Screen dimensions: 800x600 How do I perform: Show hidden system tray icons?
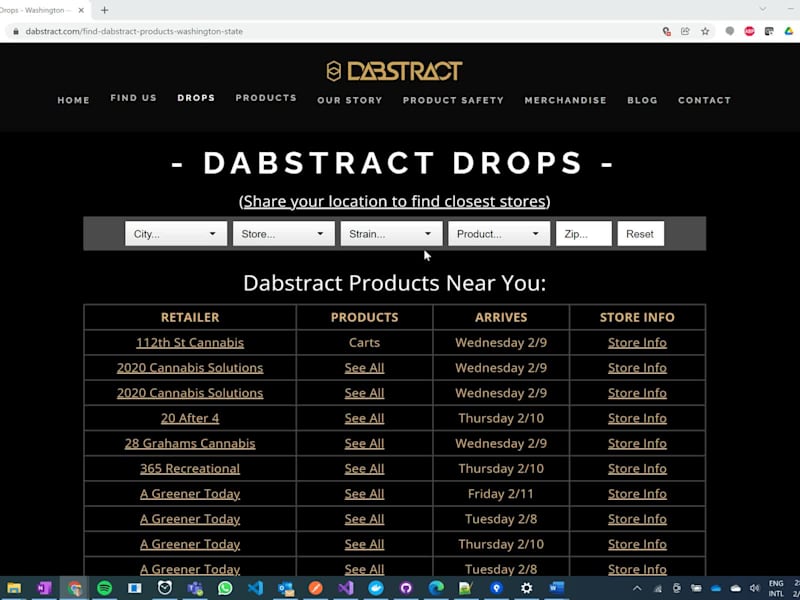[x=637, y=588]
